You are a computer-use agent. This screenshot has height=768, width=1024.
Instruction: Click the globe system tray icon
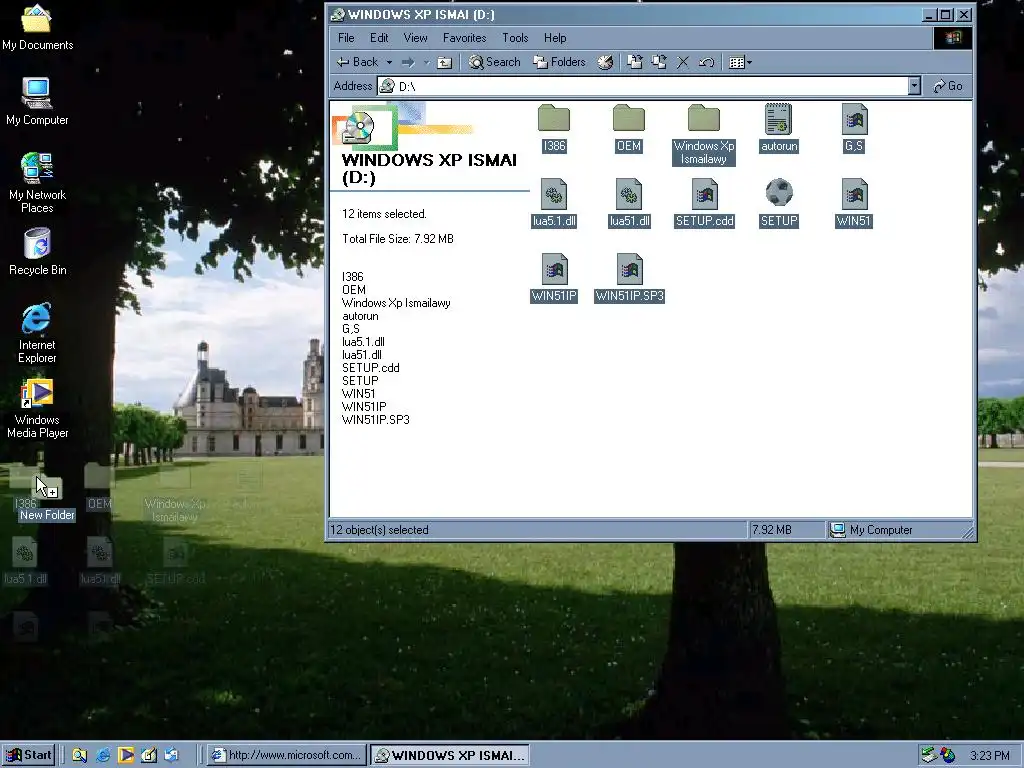[x=947, y=756]
